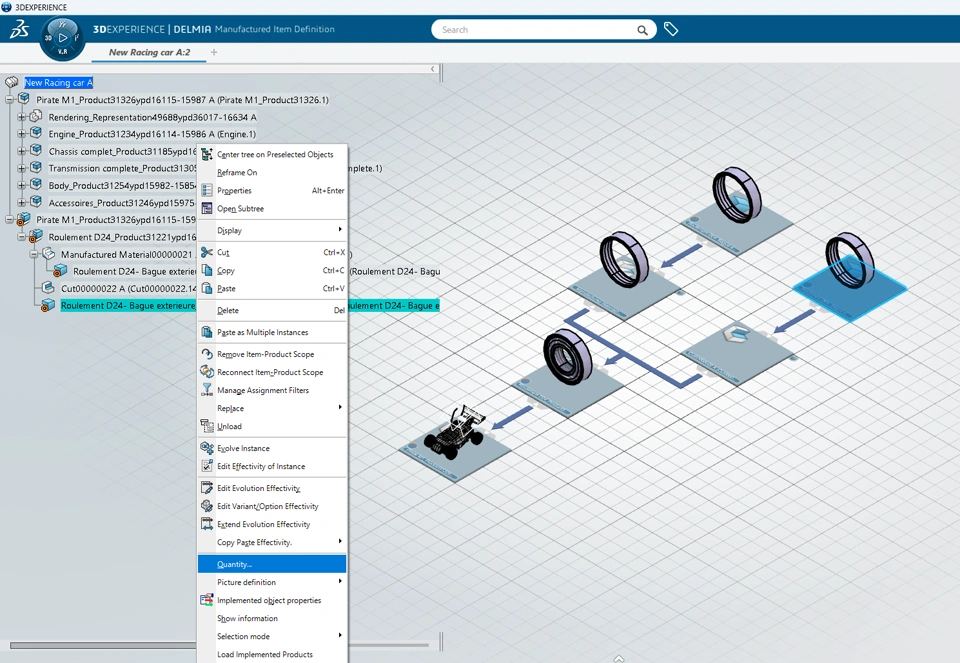Click Center tree on Preselected Objects icon
Viewport: 960px width, 663px height.
click(x=207, y=154)
